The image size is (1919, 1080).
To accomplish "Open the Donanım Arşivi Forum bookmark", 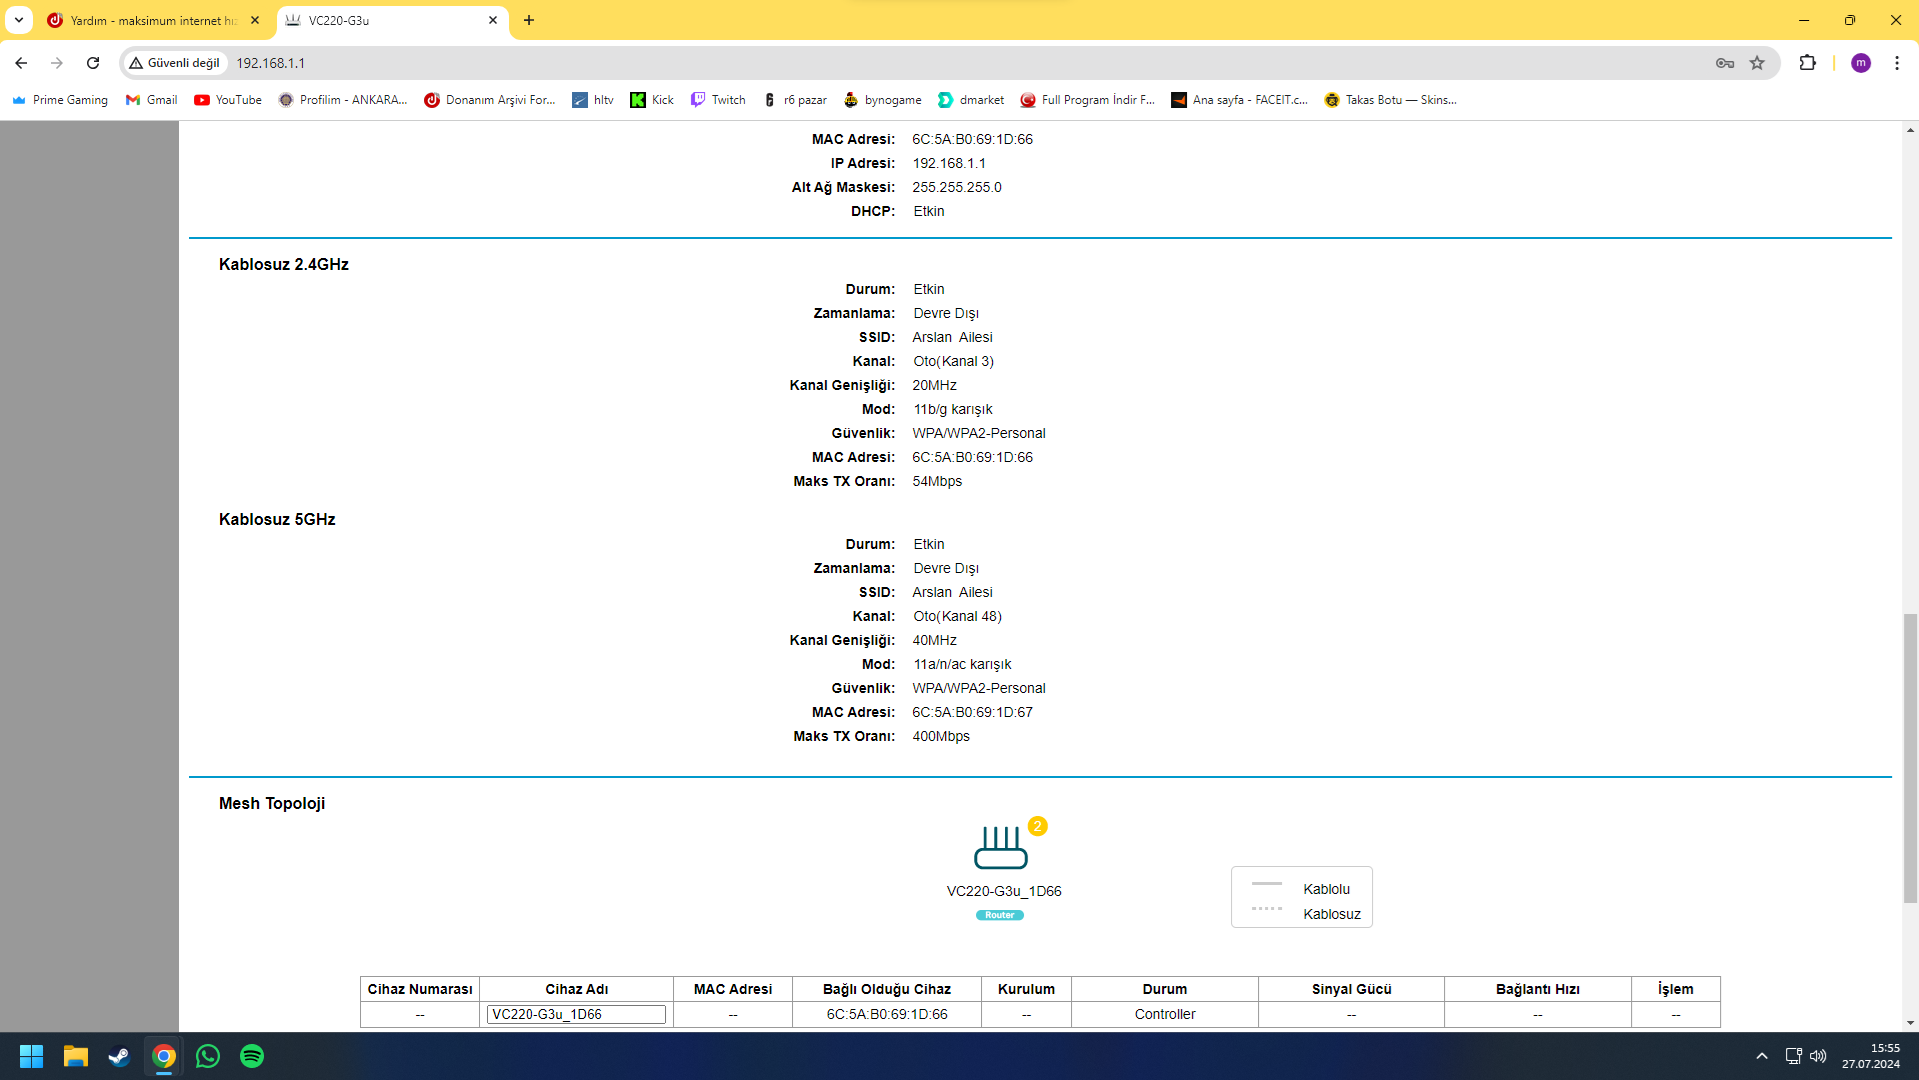I will (490, 100).
